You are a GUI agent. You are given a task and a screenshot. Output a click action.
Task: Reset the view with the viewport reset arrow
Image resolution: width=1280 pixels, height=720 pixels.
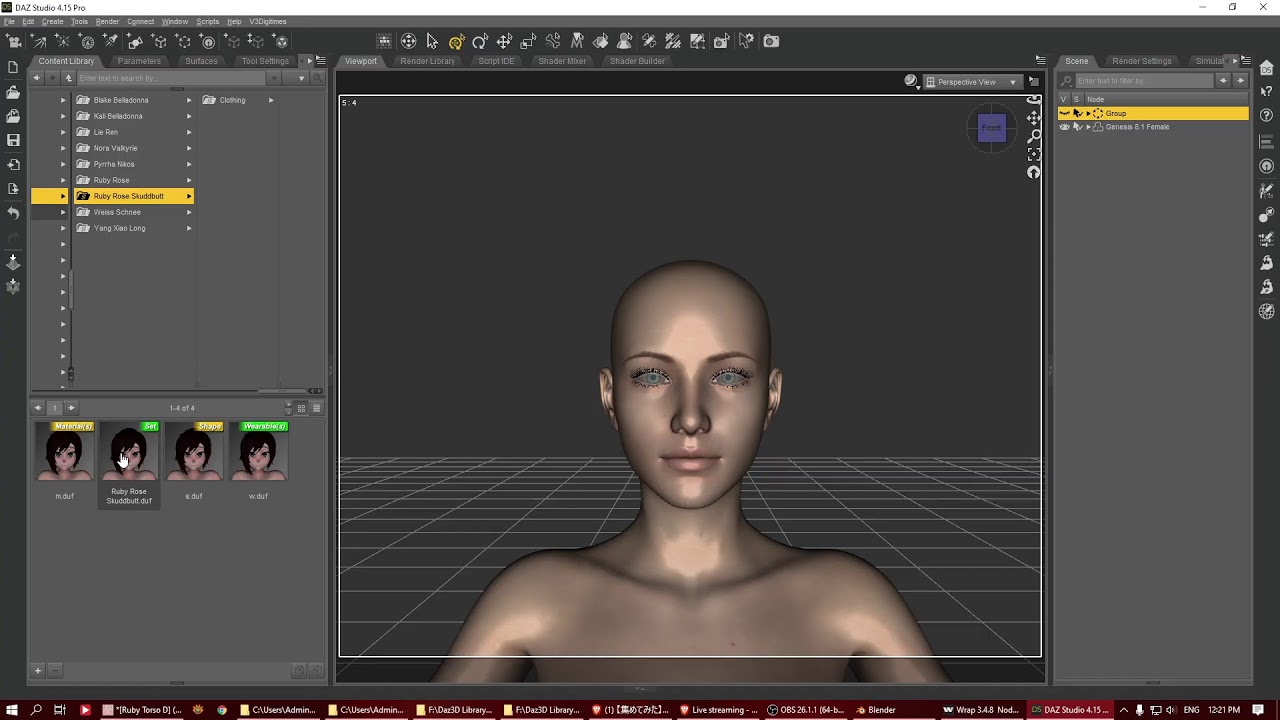[1033, 172]
